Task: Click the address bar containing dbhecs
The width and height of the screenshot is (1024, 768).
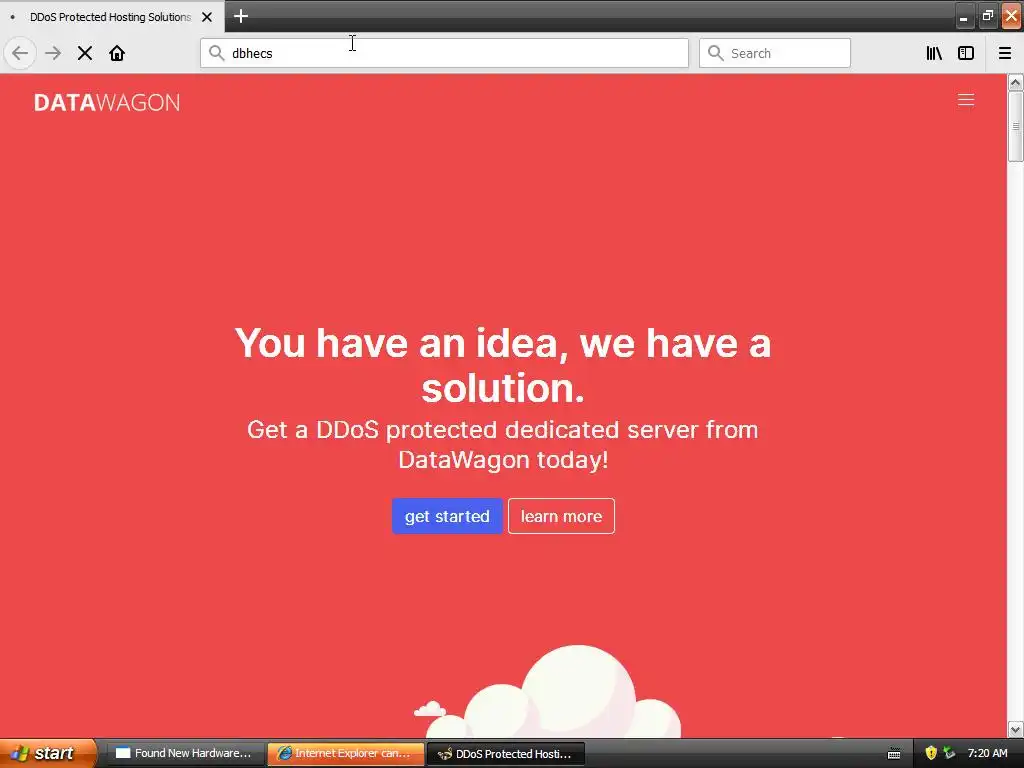Action: (x=444, y=53)
